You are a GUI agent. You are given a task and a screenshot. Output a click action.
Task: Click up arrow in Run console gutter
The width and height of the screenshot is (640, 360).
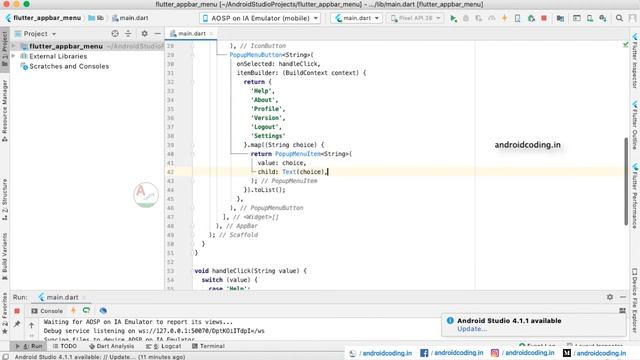31,325
